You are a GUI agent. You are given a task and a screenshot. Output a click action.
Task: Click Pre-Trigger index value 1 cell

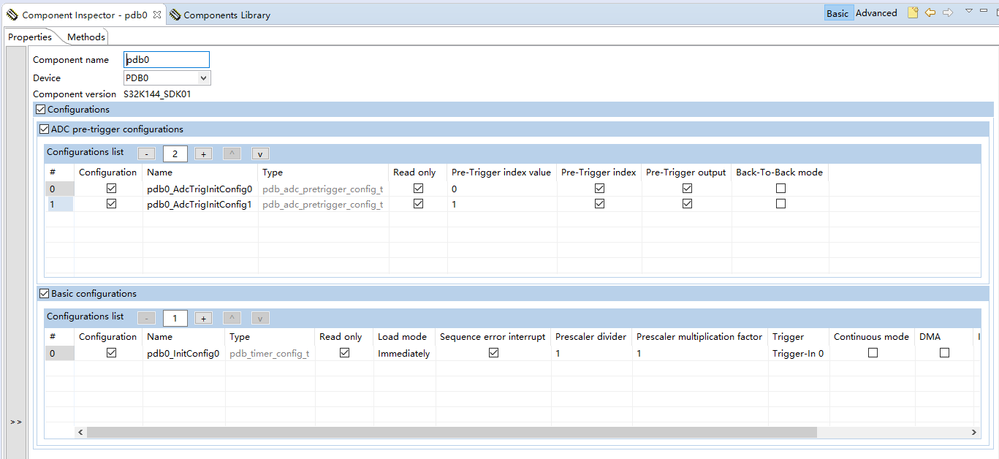point(501,204)
